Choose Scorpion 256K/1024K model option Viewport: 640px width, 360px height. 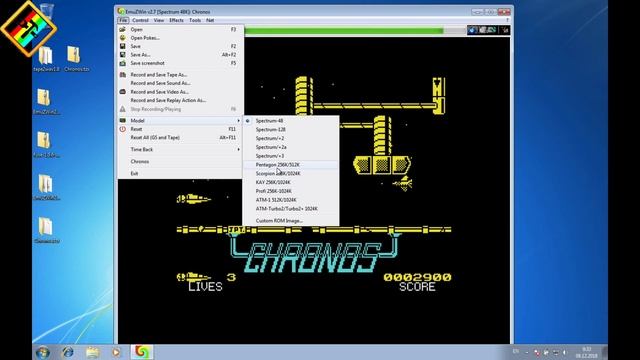tap(291, 173)
